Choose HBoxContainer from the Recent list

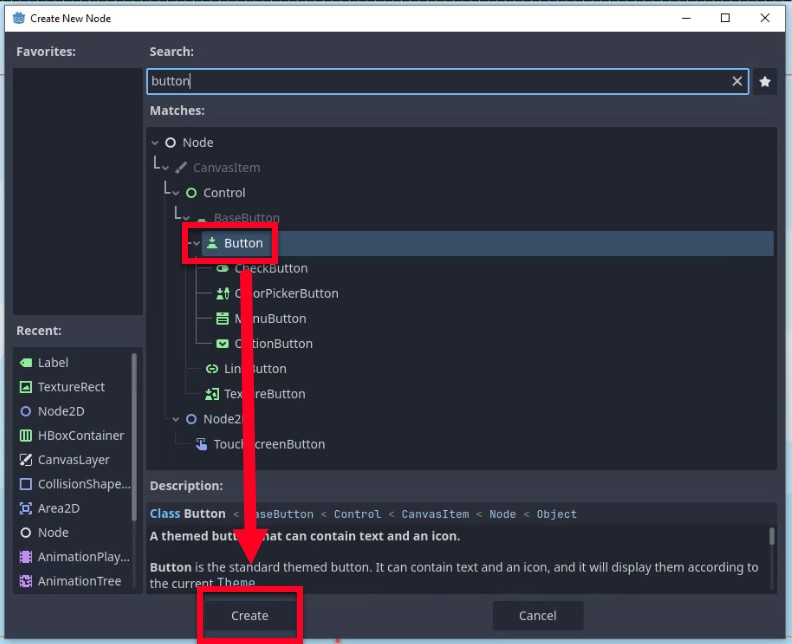coord(81,435)
